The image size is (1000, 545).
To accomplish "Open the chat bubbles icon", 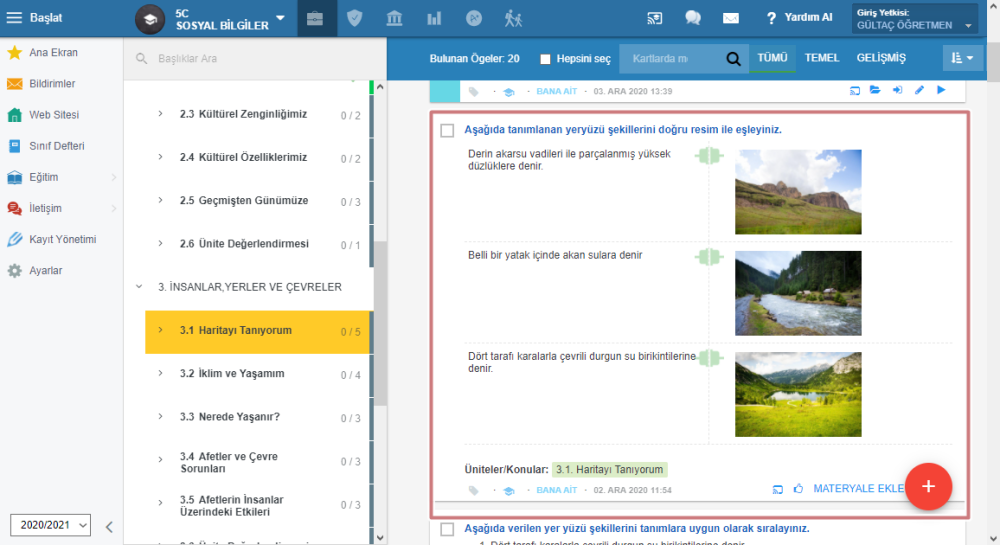I will tap(693, 18).
